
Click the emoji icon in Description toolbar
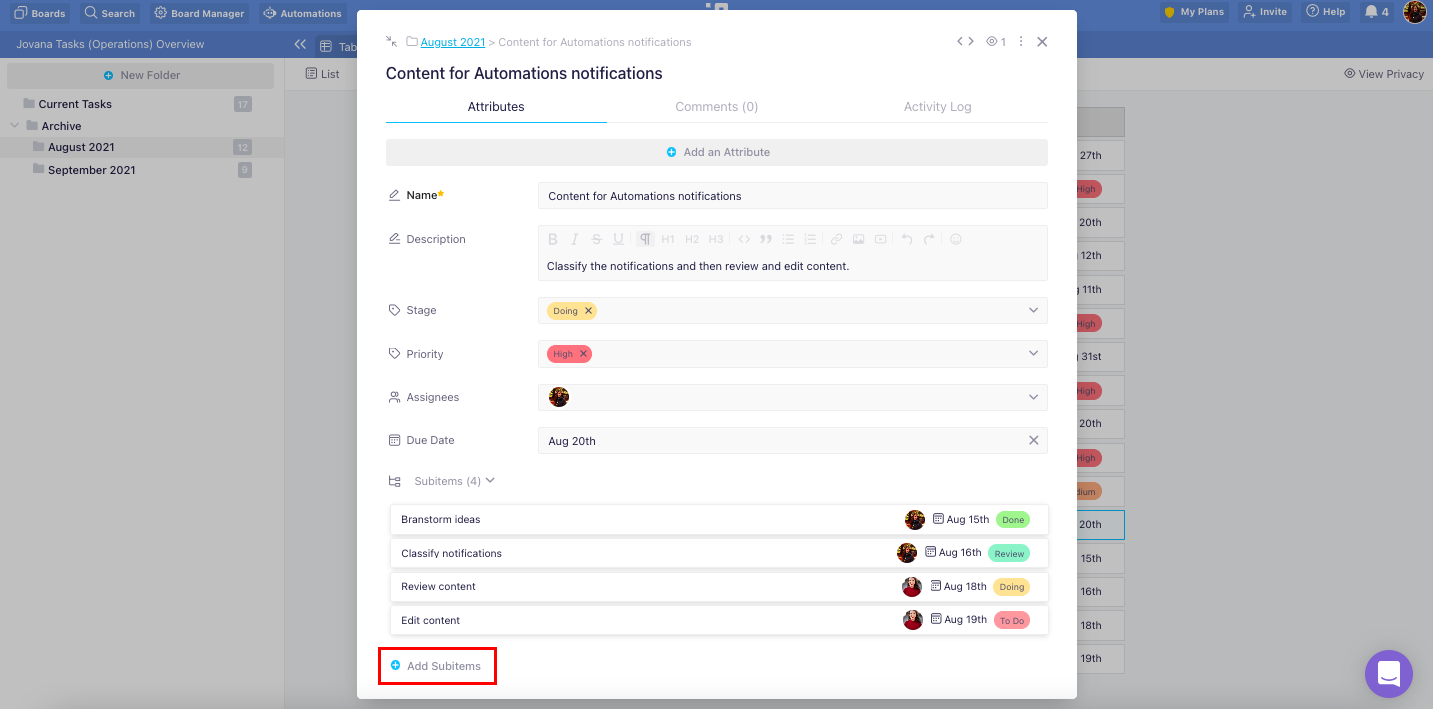(955, 239)
